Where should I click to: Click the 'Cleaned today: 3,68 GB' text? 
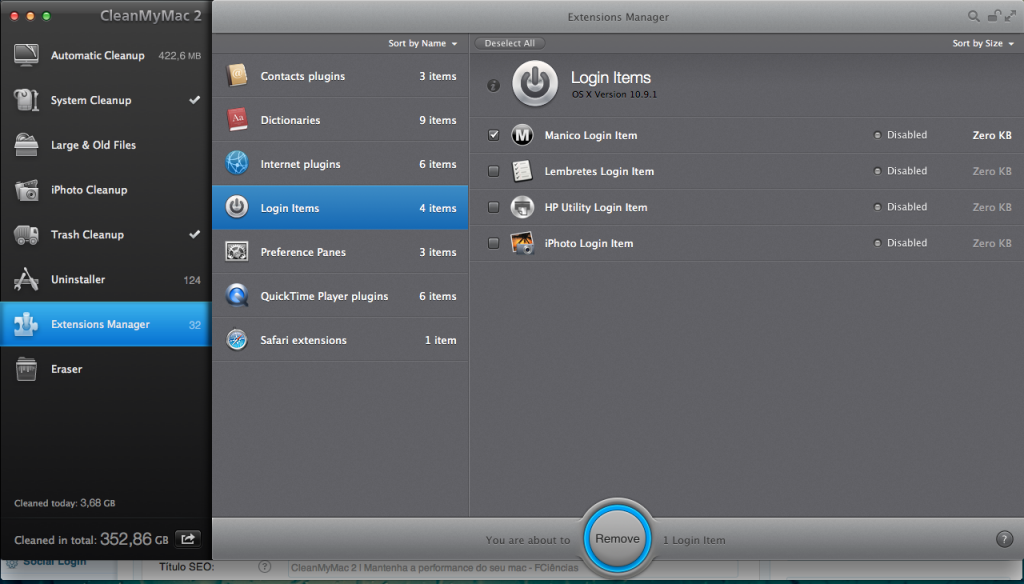(65, 503)
